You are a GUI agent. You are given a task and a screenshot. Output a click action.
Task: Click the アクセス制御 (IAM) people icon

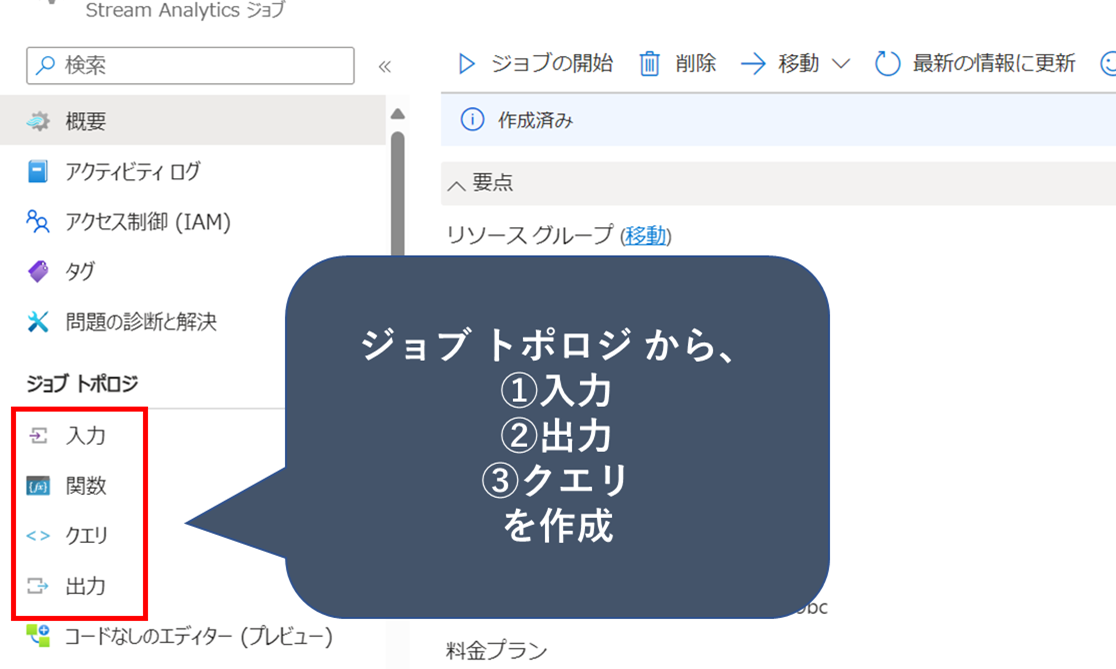[x=38, y=221]
